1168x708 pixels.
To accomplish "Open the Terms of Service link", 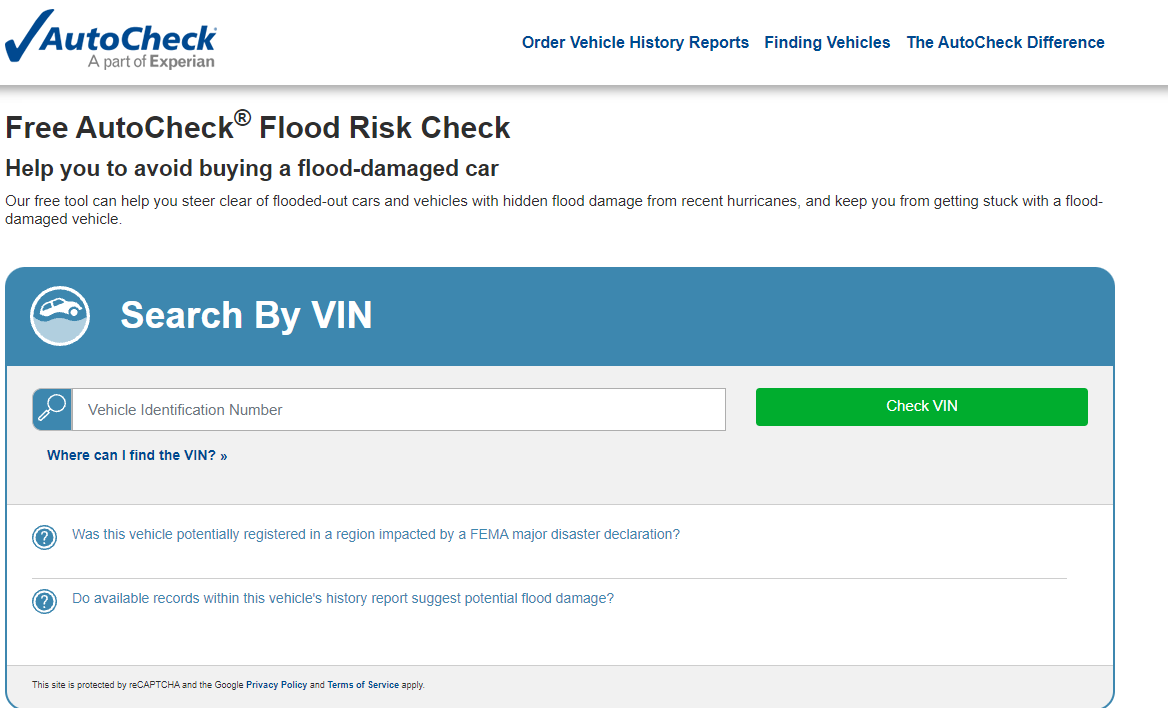I will 363,685.
